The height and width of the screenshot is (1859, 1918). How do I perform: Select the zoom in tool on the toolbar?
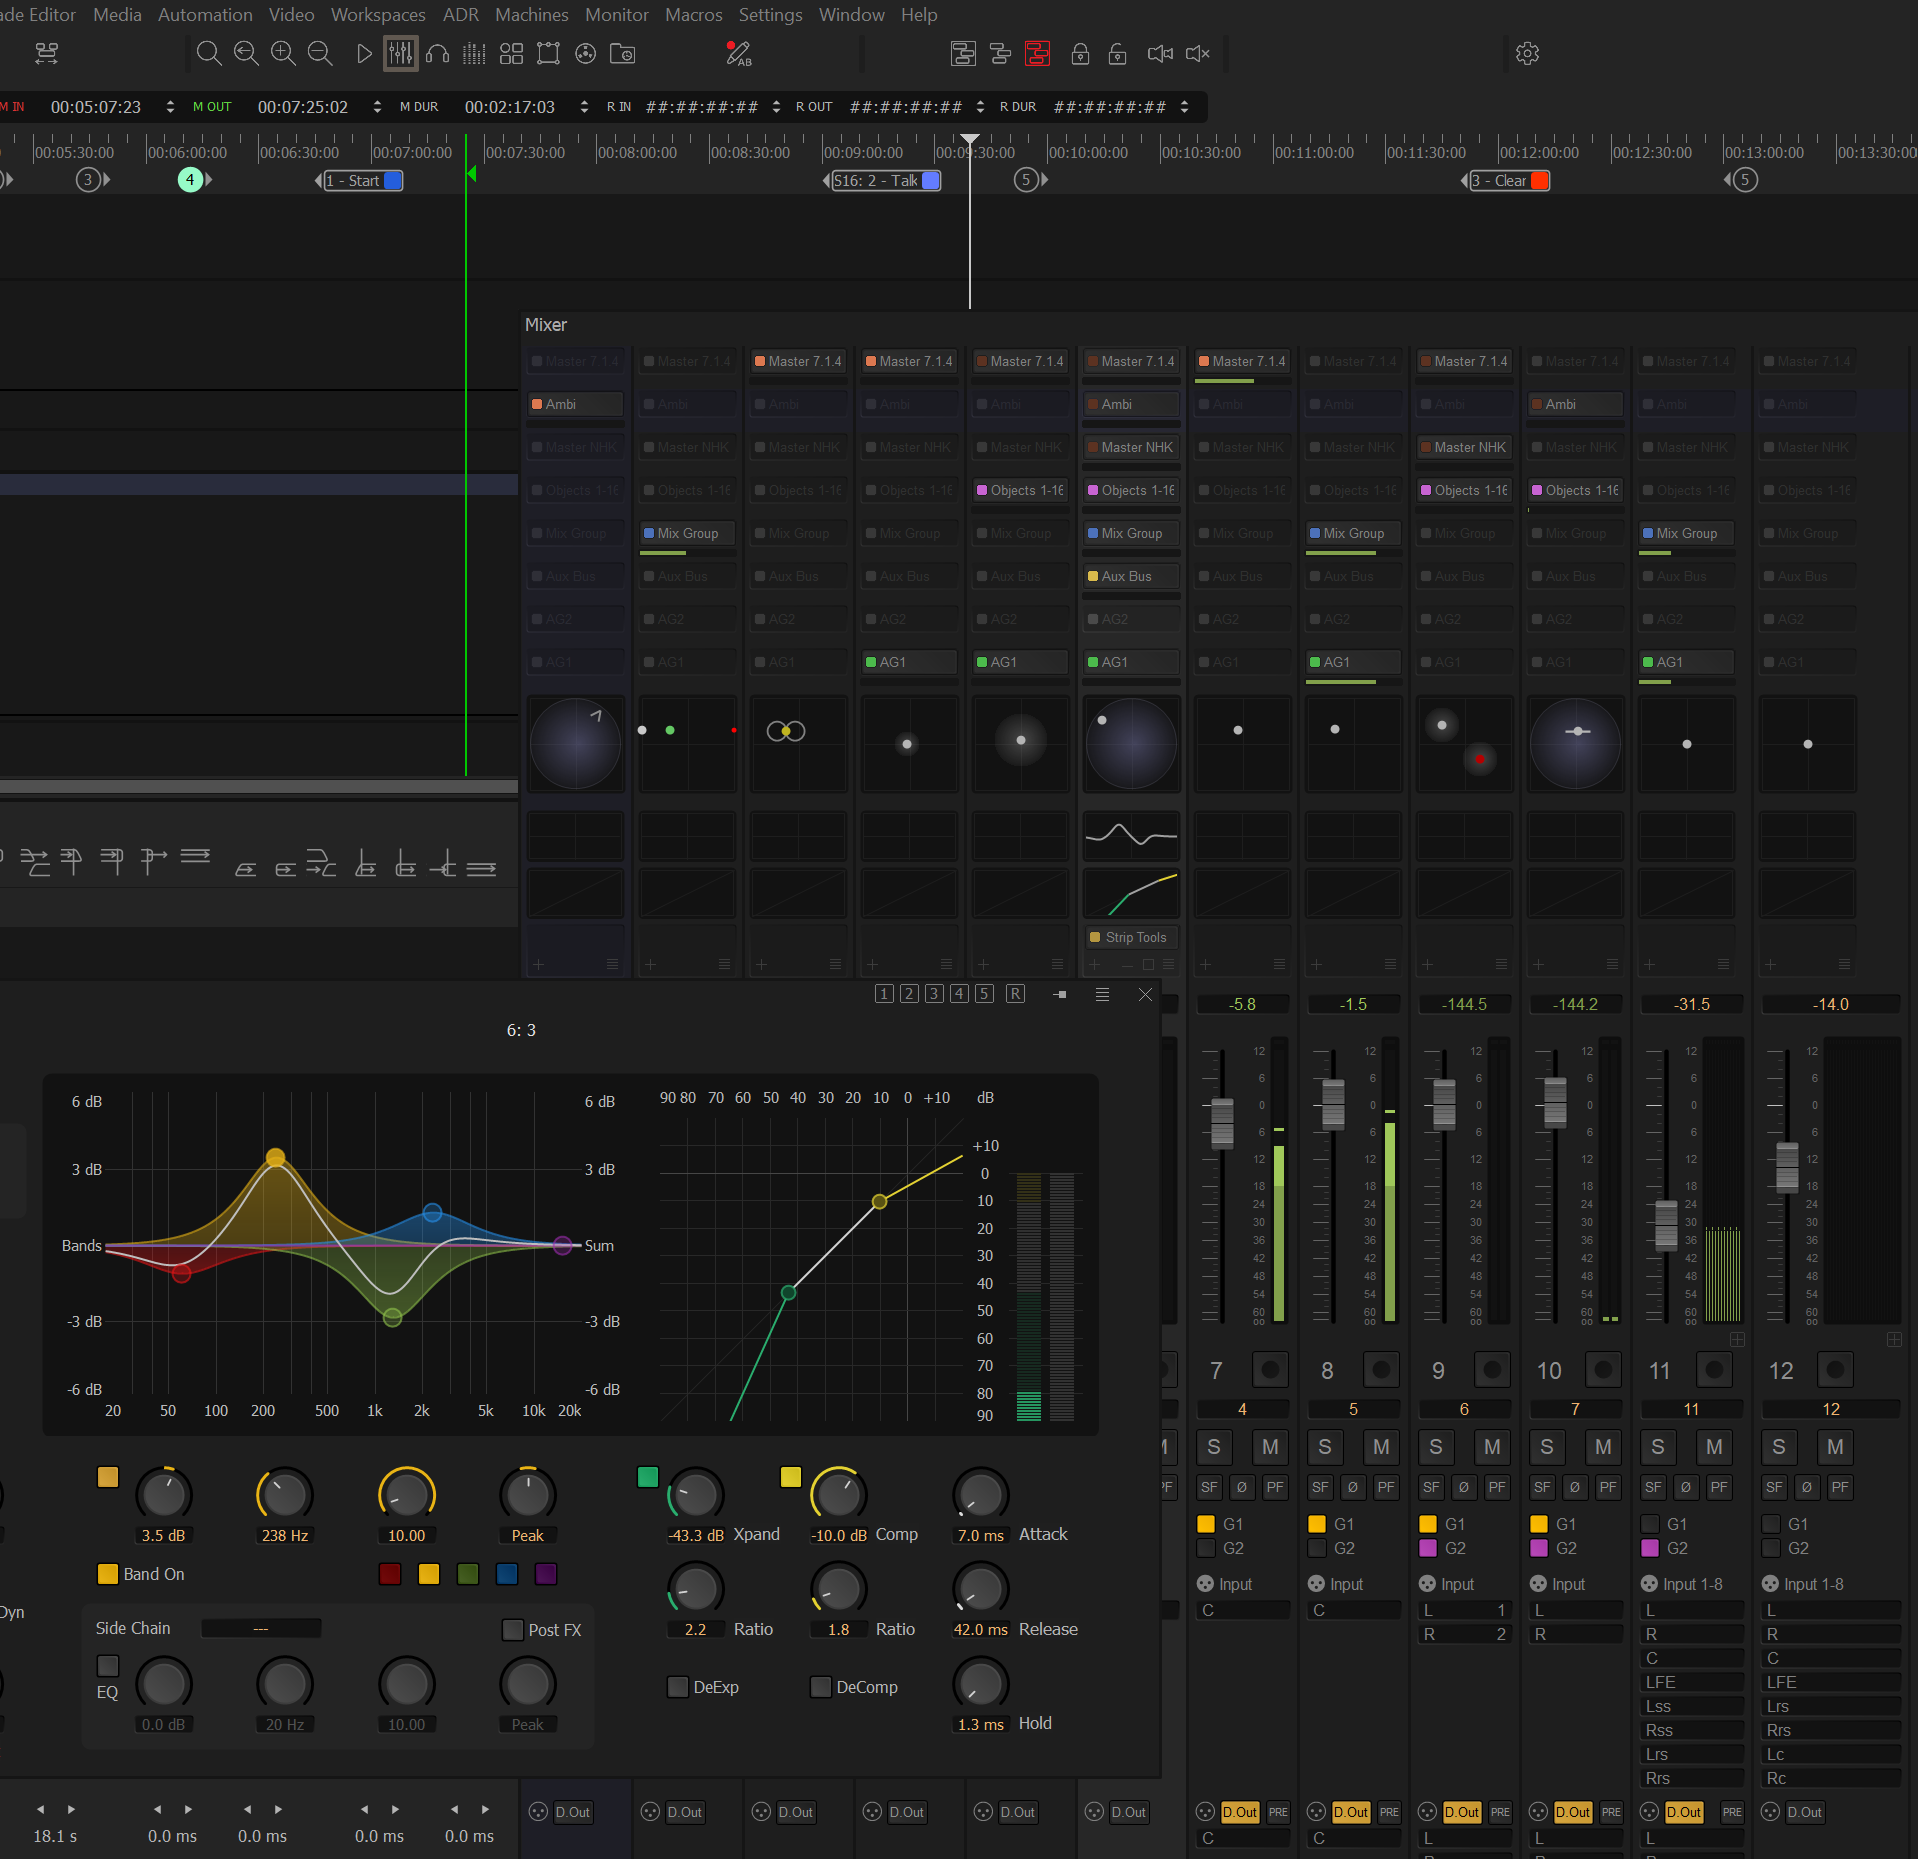coord(283,53)
